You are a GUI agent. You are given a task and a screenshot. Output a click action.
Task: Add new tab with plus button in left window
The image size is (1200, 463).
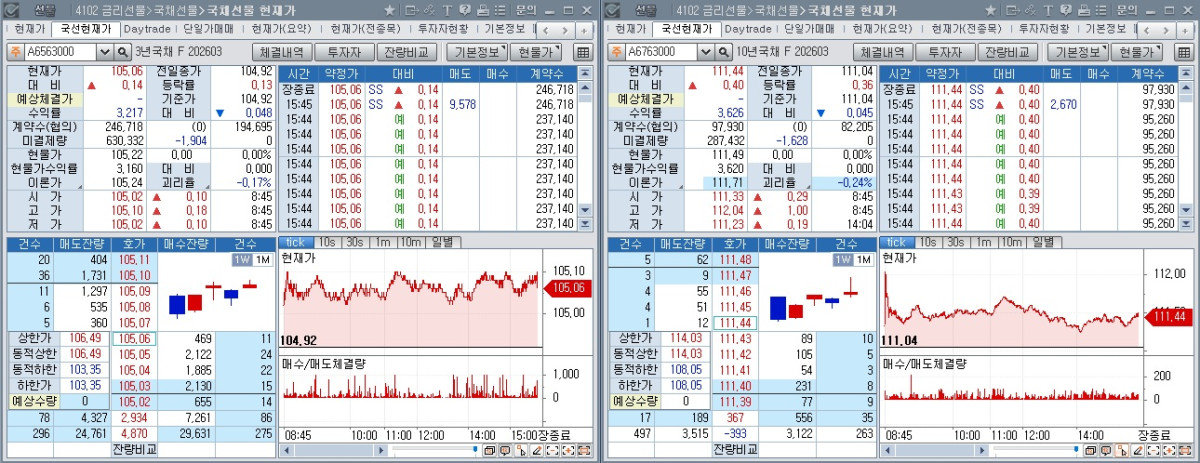[584, 31]
